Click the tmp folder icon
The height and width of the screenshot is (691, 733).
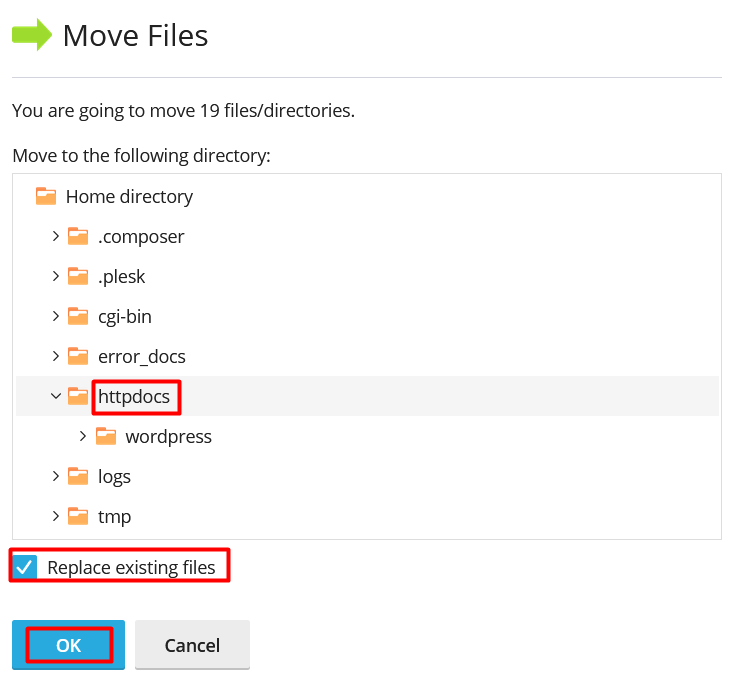pos(78,517)
